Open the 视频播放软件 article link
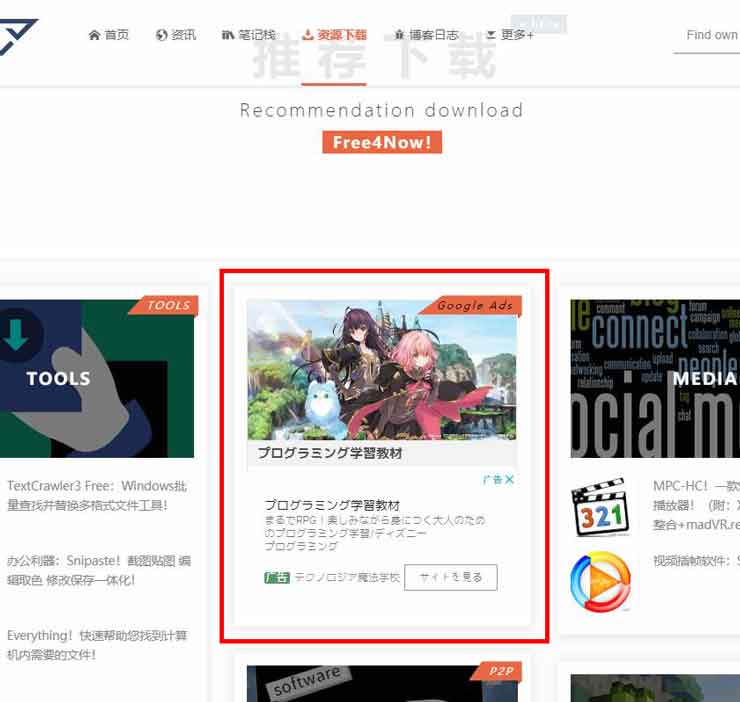 697,561
